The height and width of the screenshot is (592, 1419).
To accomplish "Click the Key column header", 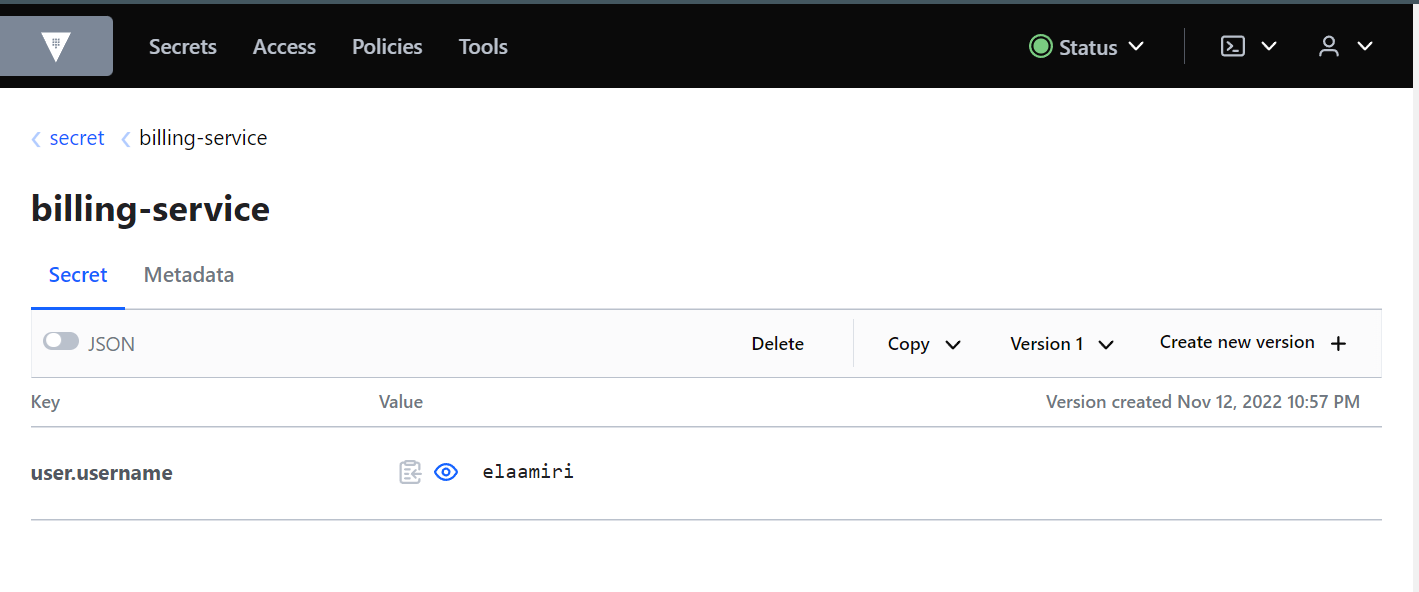I will [x=46, y=402].
